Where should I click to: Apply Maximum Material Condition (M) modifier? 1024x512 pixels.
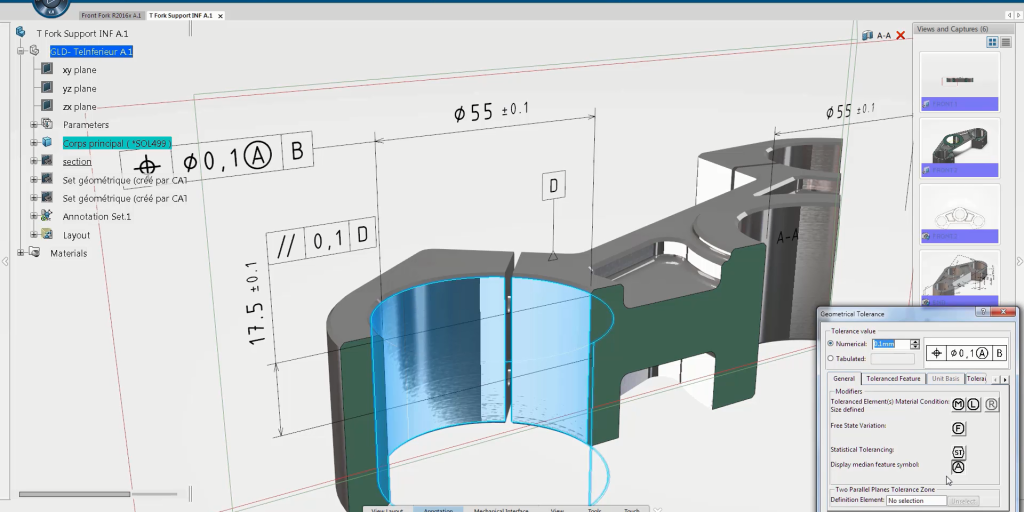click(x=958, y=404)
